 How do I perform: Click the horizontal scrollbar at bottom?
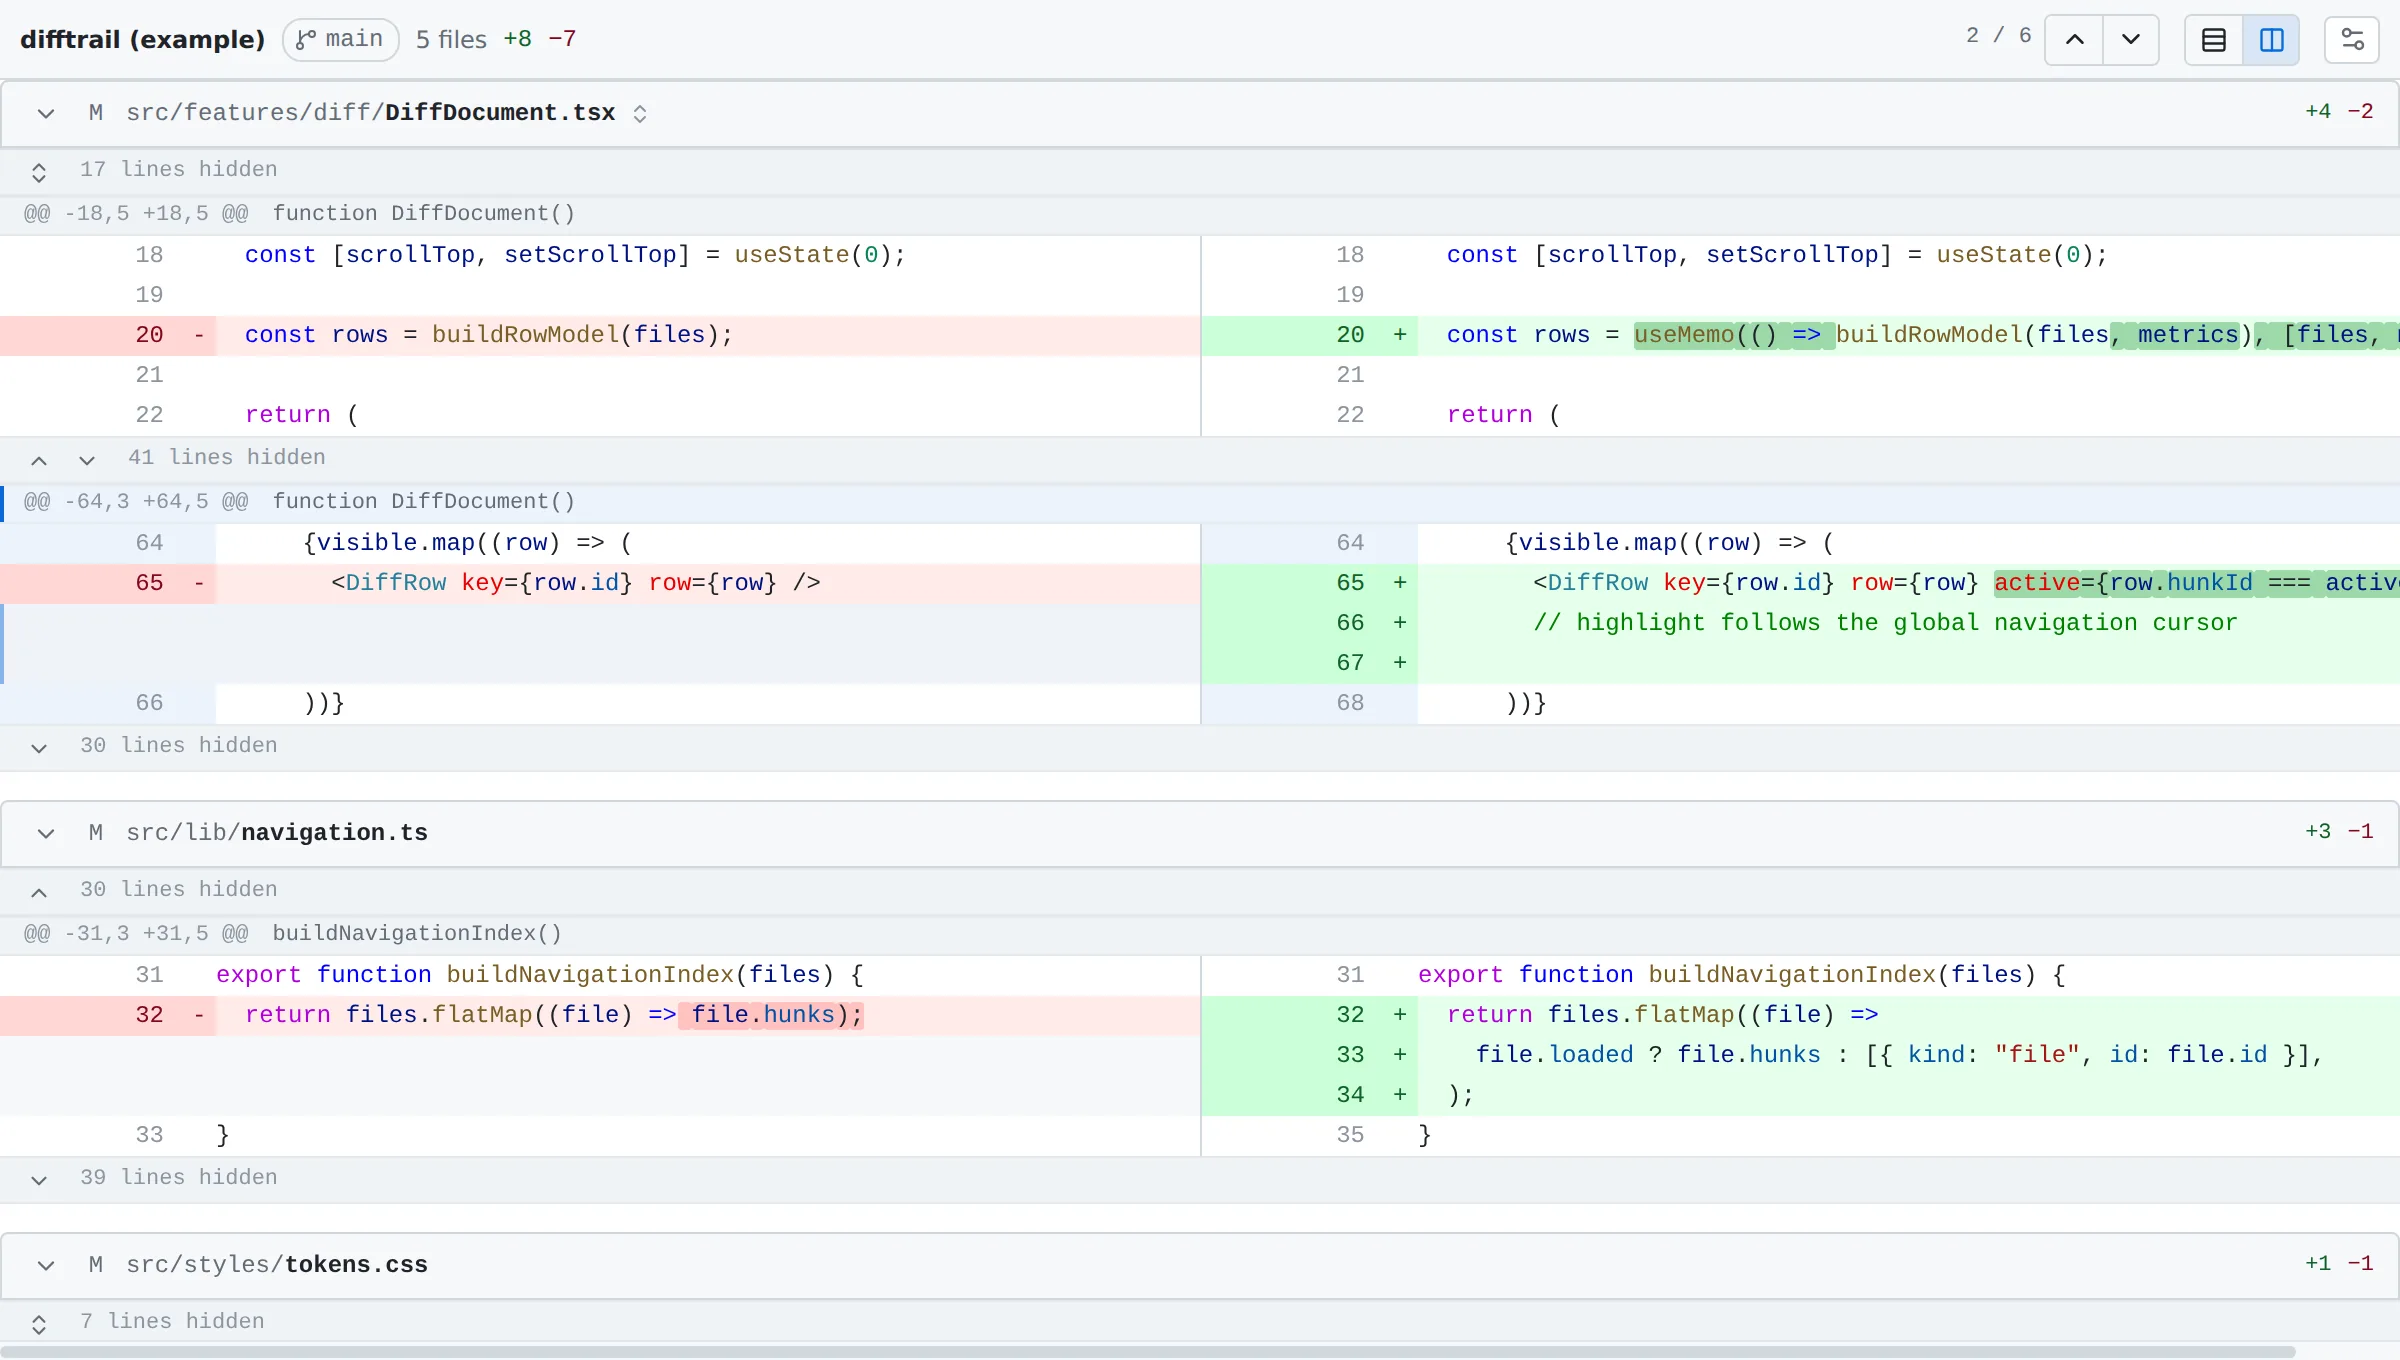pos(1148,1352)
